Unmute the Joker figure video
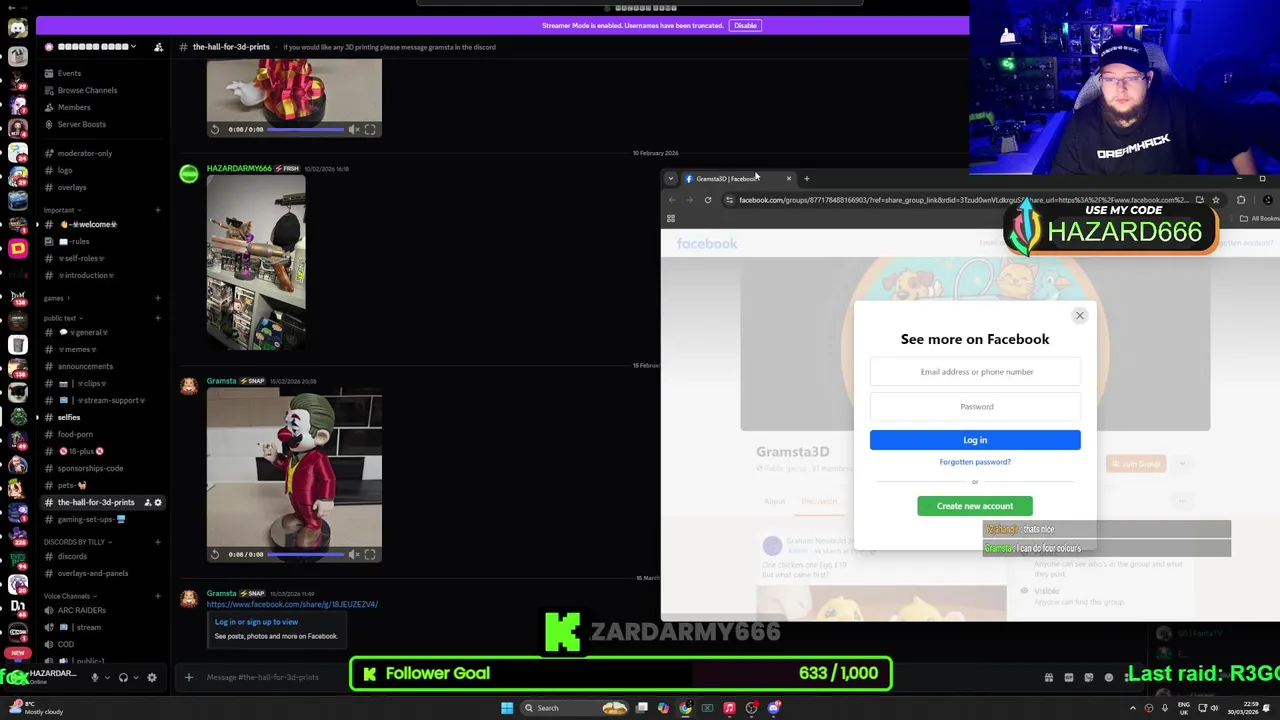The width and height of the screenshot is (1280, 720). pos(353,554)
